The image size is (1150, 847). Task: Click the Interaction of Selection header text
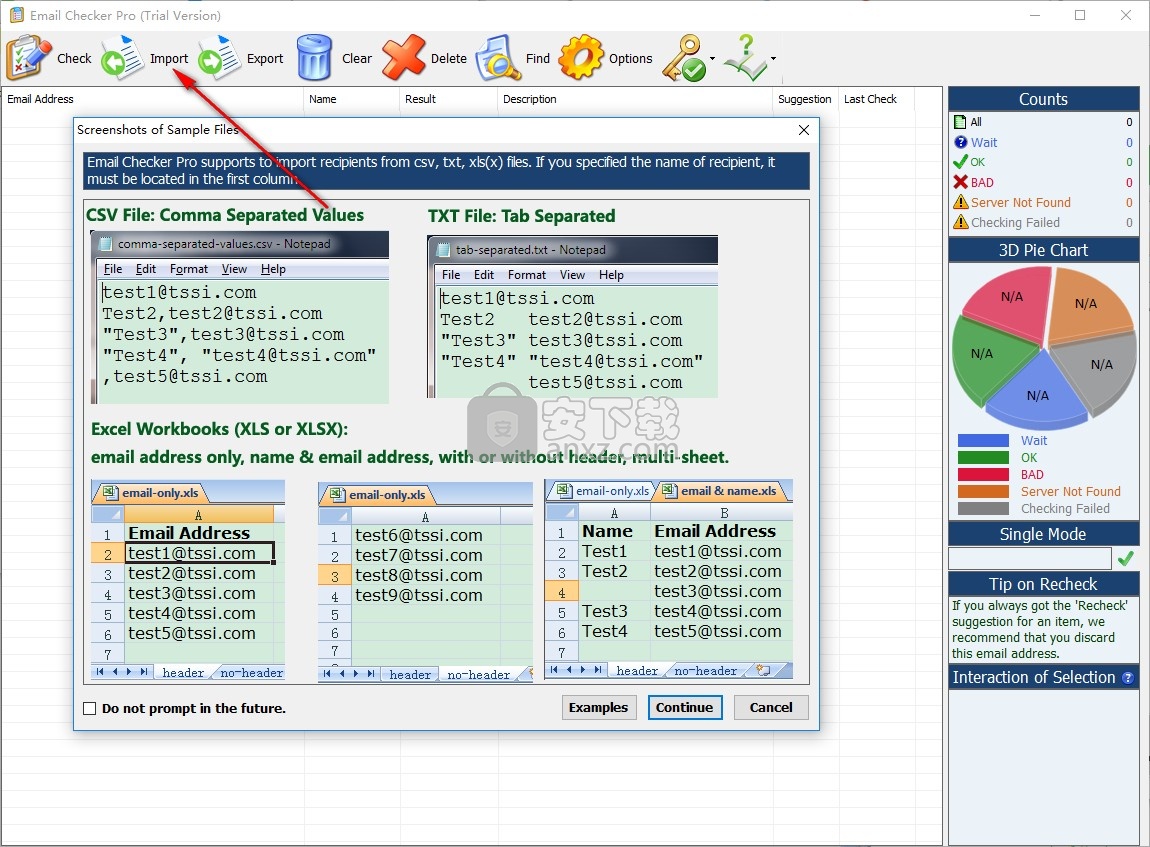click(1033, 678)
